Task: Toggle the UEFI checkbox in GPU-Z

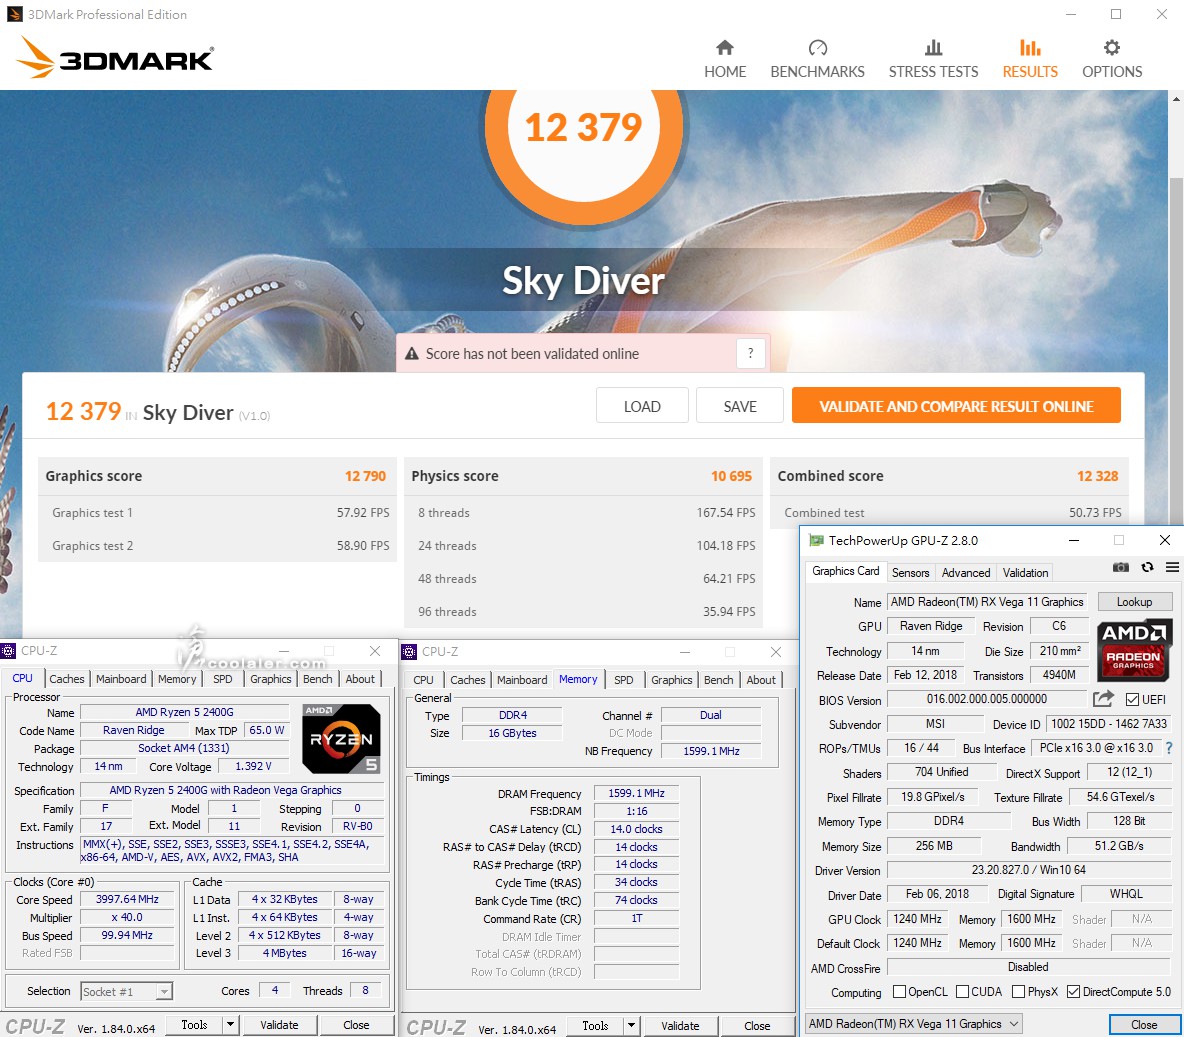Action: tap(1132, 699)
